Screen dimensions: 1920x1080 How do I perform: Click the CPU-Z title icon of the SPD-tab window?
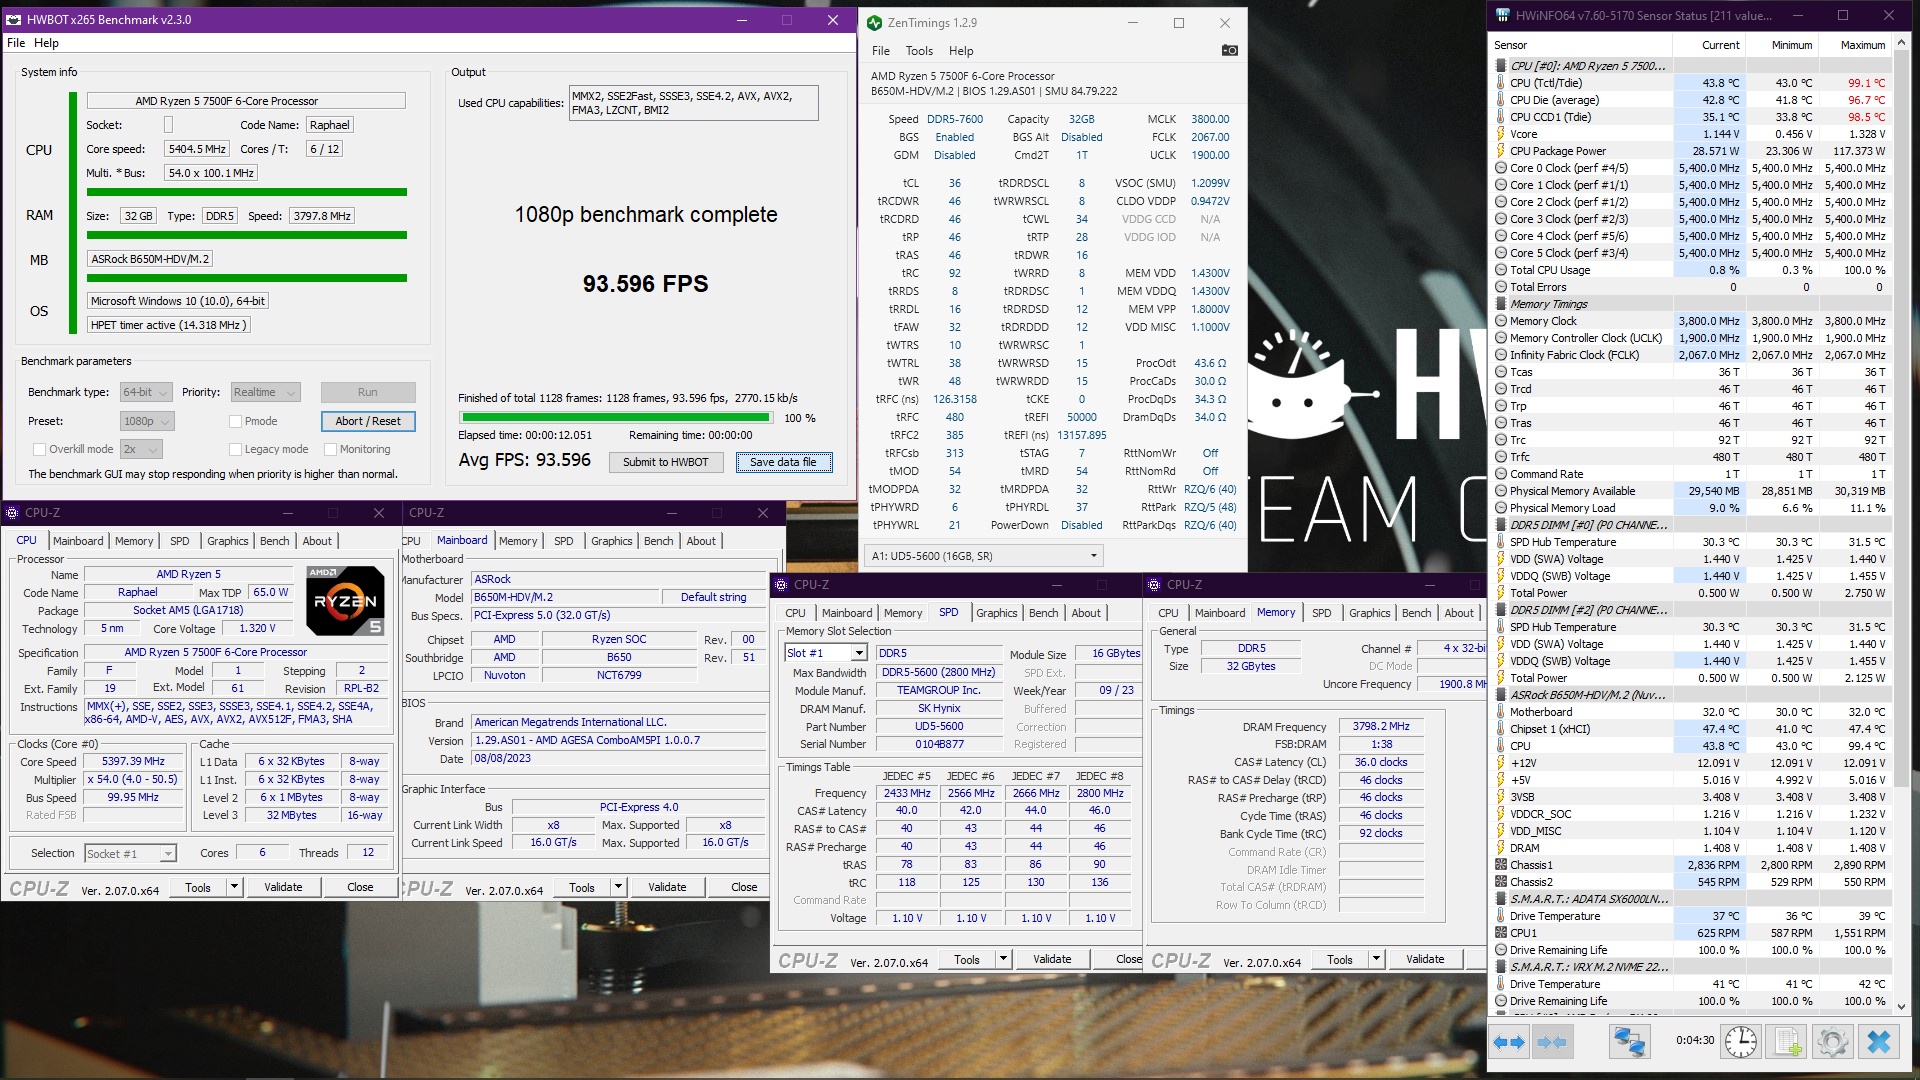click(x=781, y=584)
